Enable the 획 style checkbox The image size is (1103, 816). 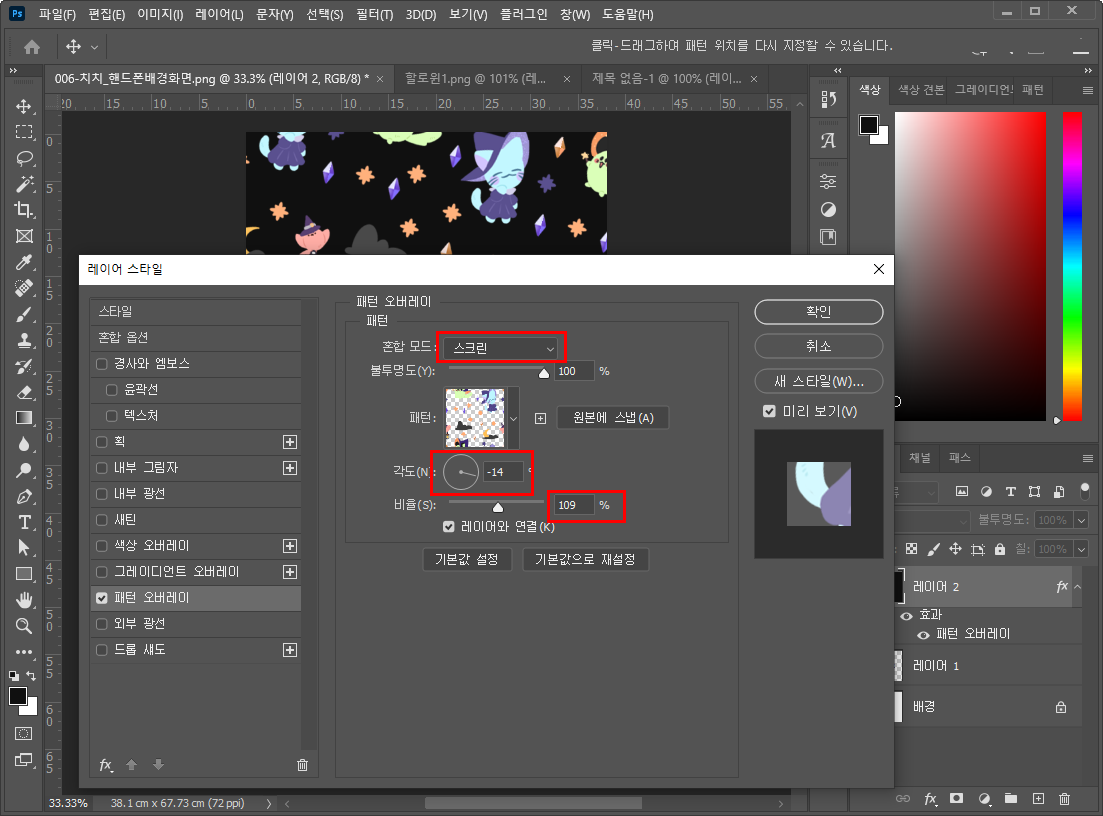(x=102, y=442)
